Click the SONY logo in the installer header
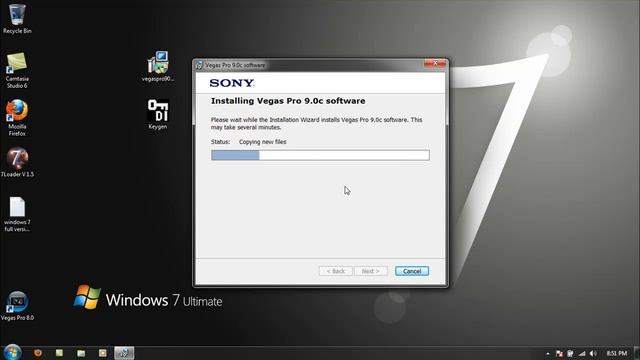 (232, 83)
